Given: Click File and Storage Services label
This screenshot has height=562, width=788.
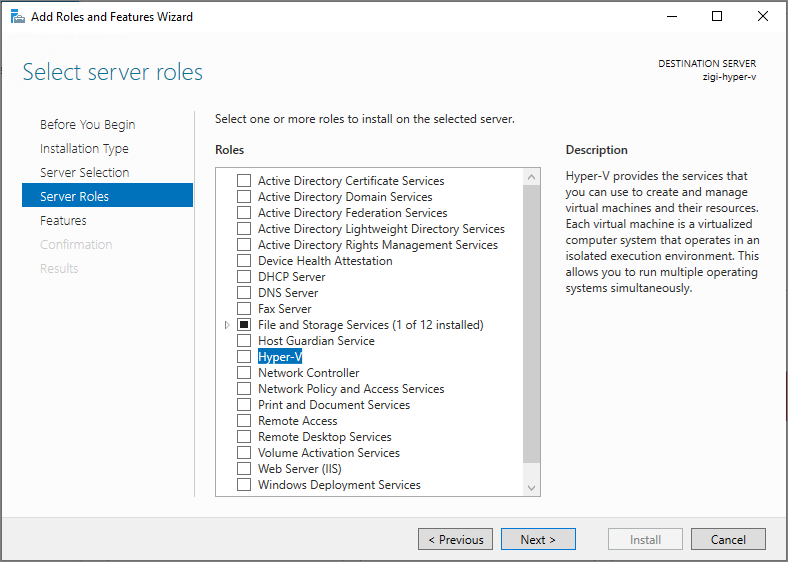Looking at the screenshot, I should [370, 325].
